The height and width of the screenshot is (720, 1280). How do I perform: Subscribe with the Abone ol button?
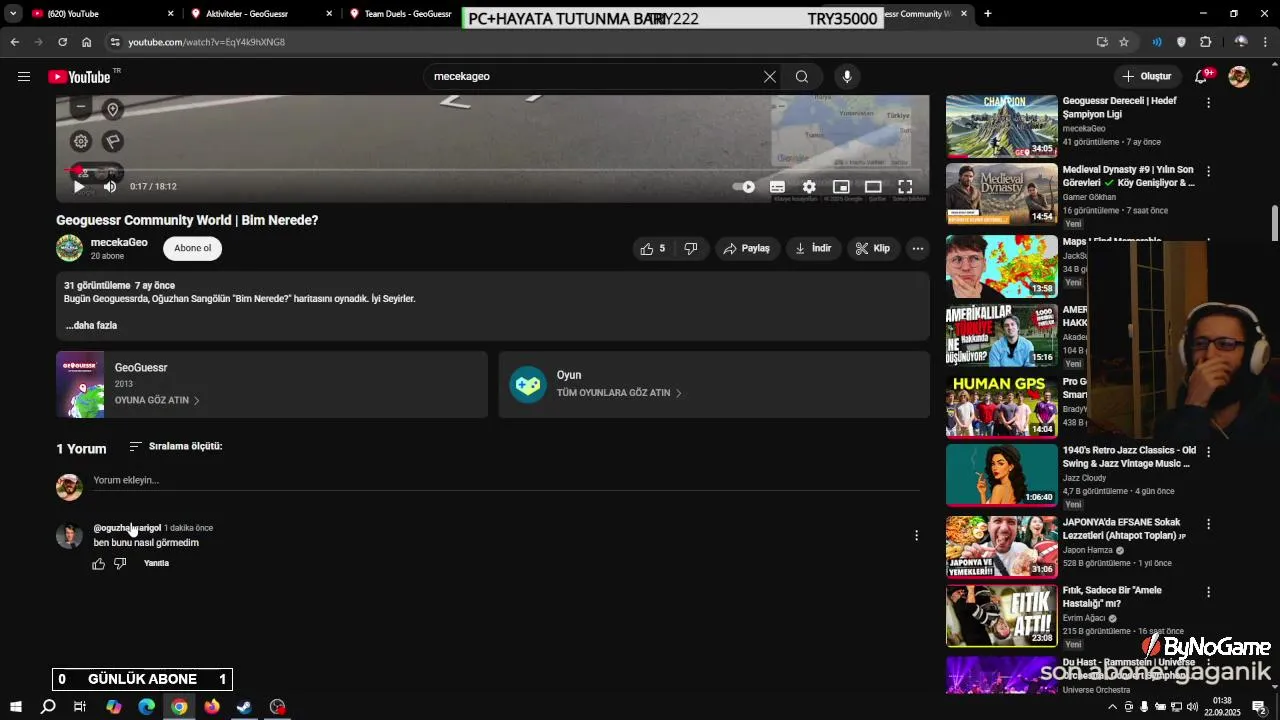193,248
